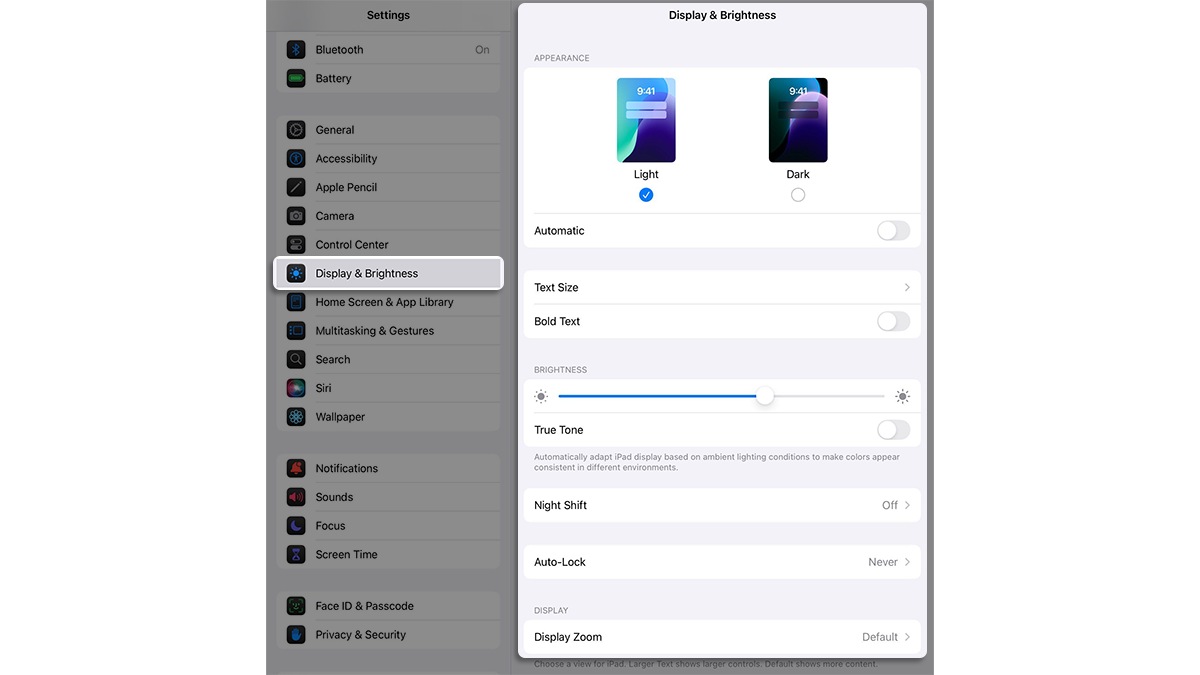Image resolution: width=1200 pixels, height=675 pixels.
Task: Open the Display Zoom row
Action: pos(722,637)
